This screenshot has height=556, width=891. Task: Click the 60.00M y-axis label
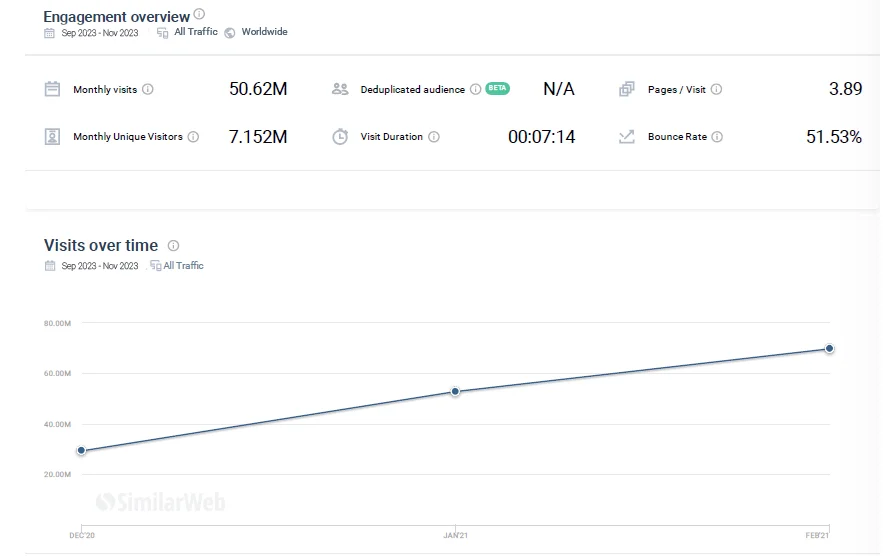(57, 374)
